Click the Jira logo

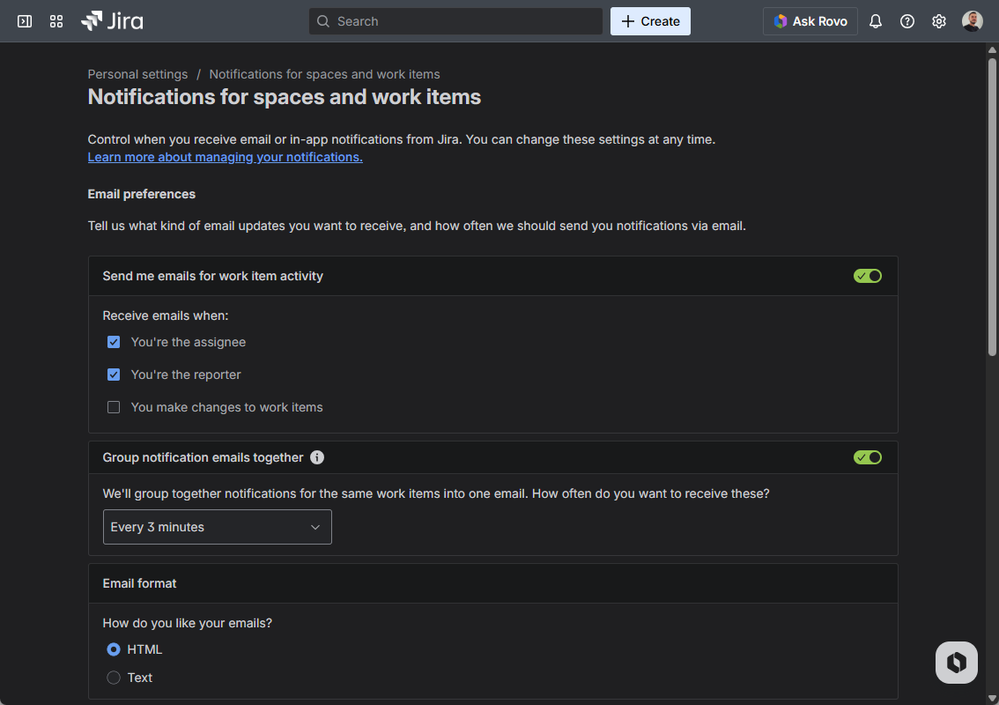point(112,21)
